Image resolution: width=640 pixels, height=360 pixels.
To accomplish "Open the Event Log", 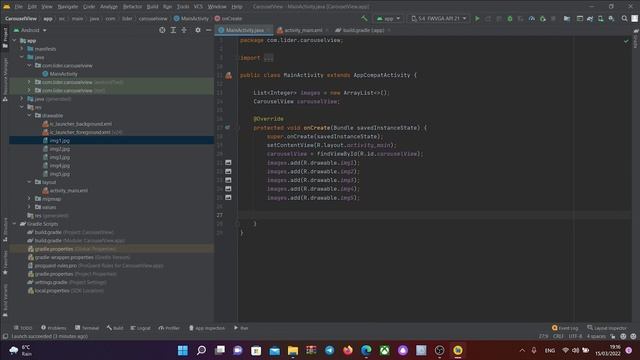I will pos(565,328).
